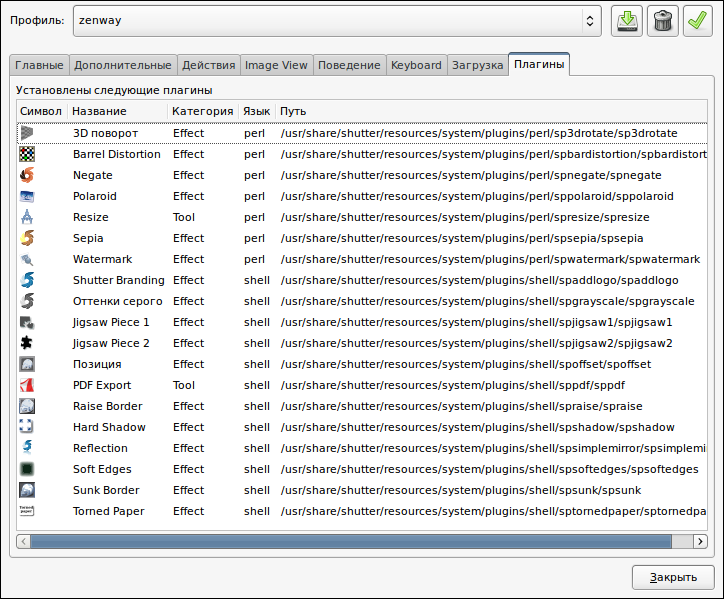Click the Soft Edges name
Image resolution: width=724 pixels, height=599 pixels.
point(102,469)
